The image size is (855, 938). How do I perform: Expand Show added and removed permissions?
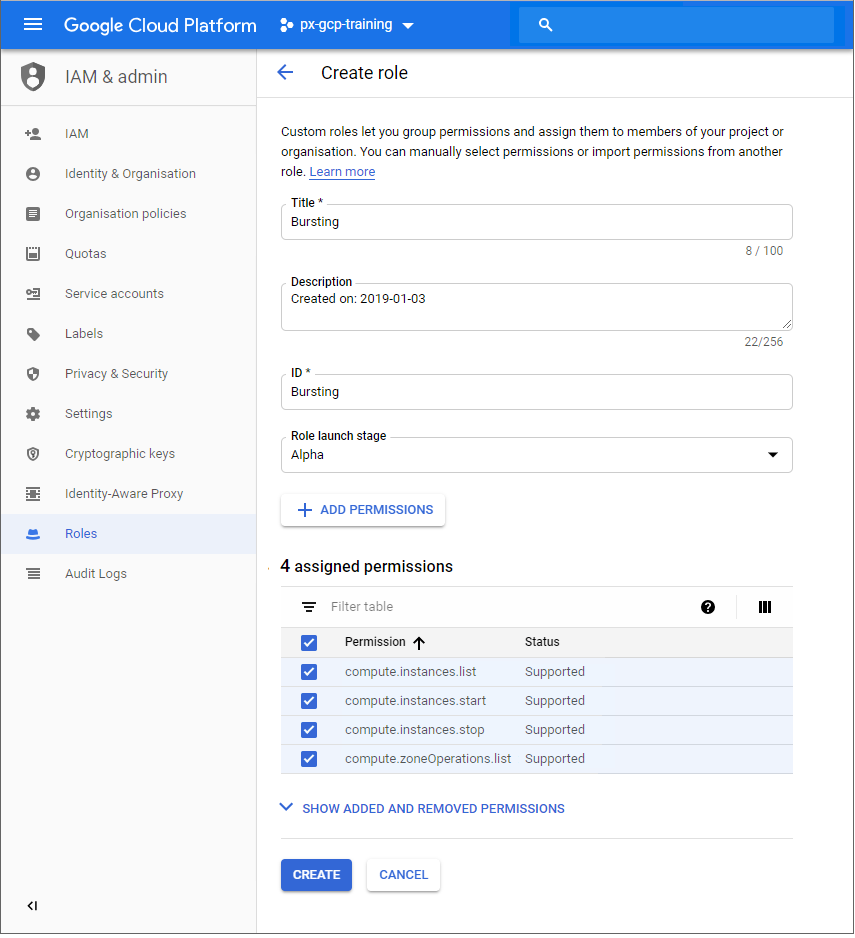tap(423, 808)
